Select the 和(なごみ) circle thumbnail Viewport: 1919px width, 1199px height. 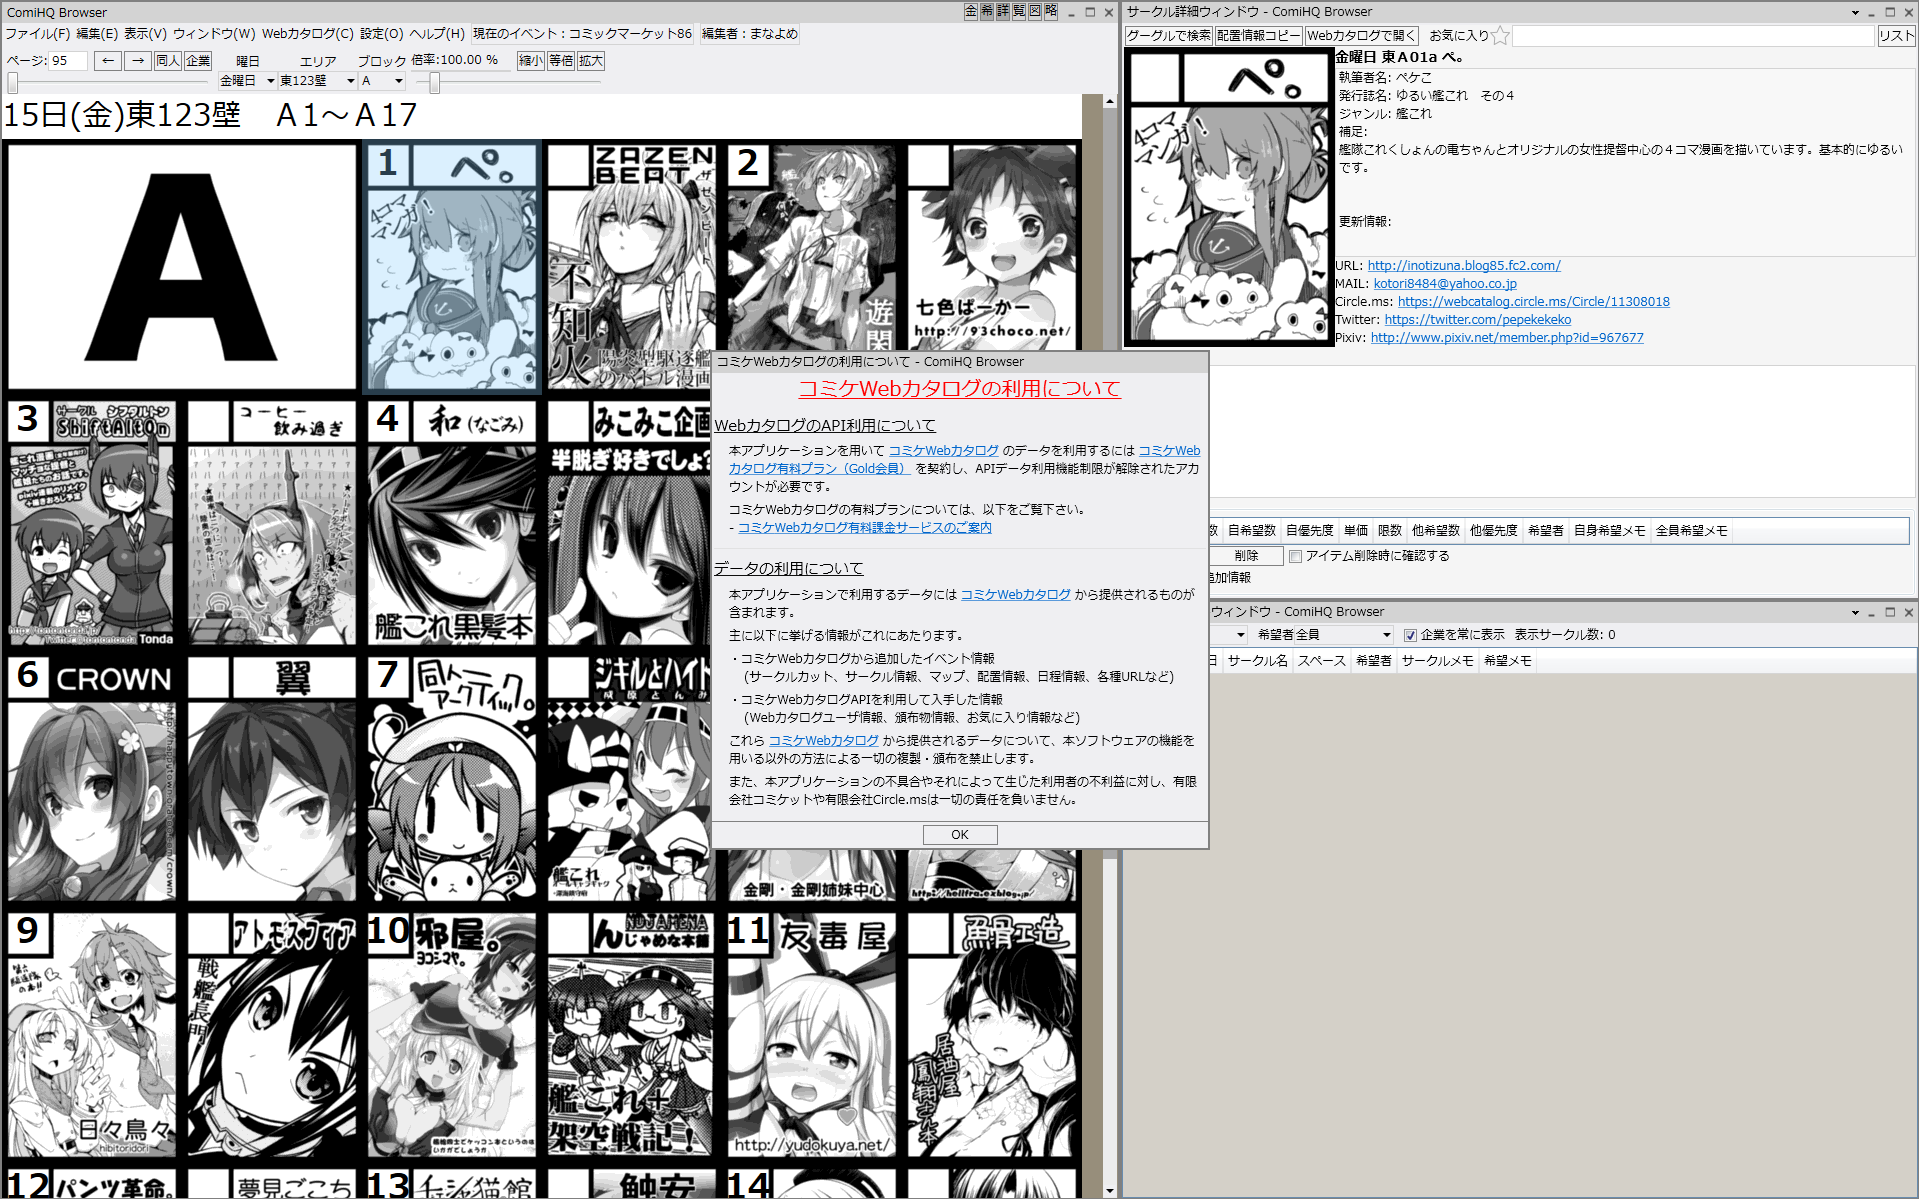pos(452,523)
